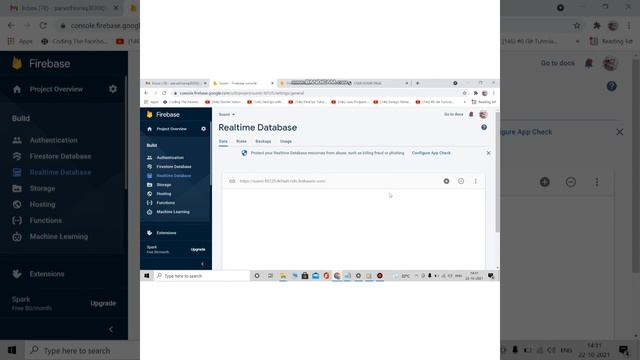
Task: Bookmark page with star in center window browser
Action: coord(464,93)
